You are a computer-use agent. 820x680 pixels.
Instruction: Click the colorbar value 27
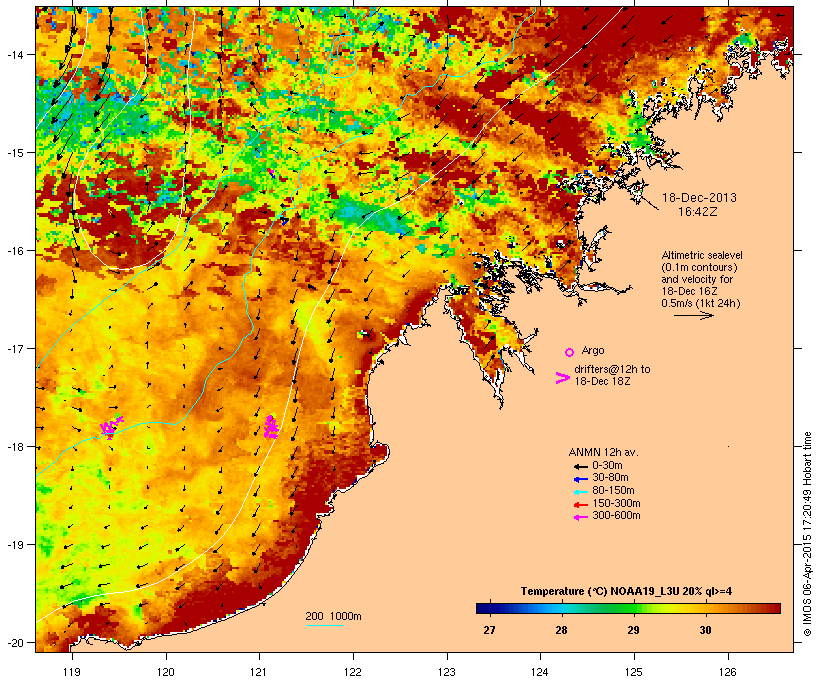click(489, 630)
